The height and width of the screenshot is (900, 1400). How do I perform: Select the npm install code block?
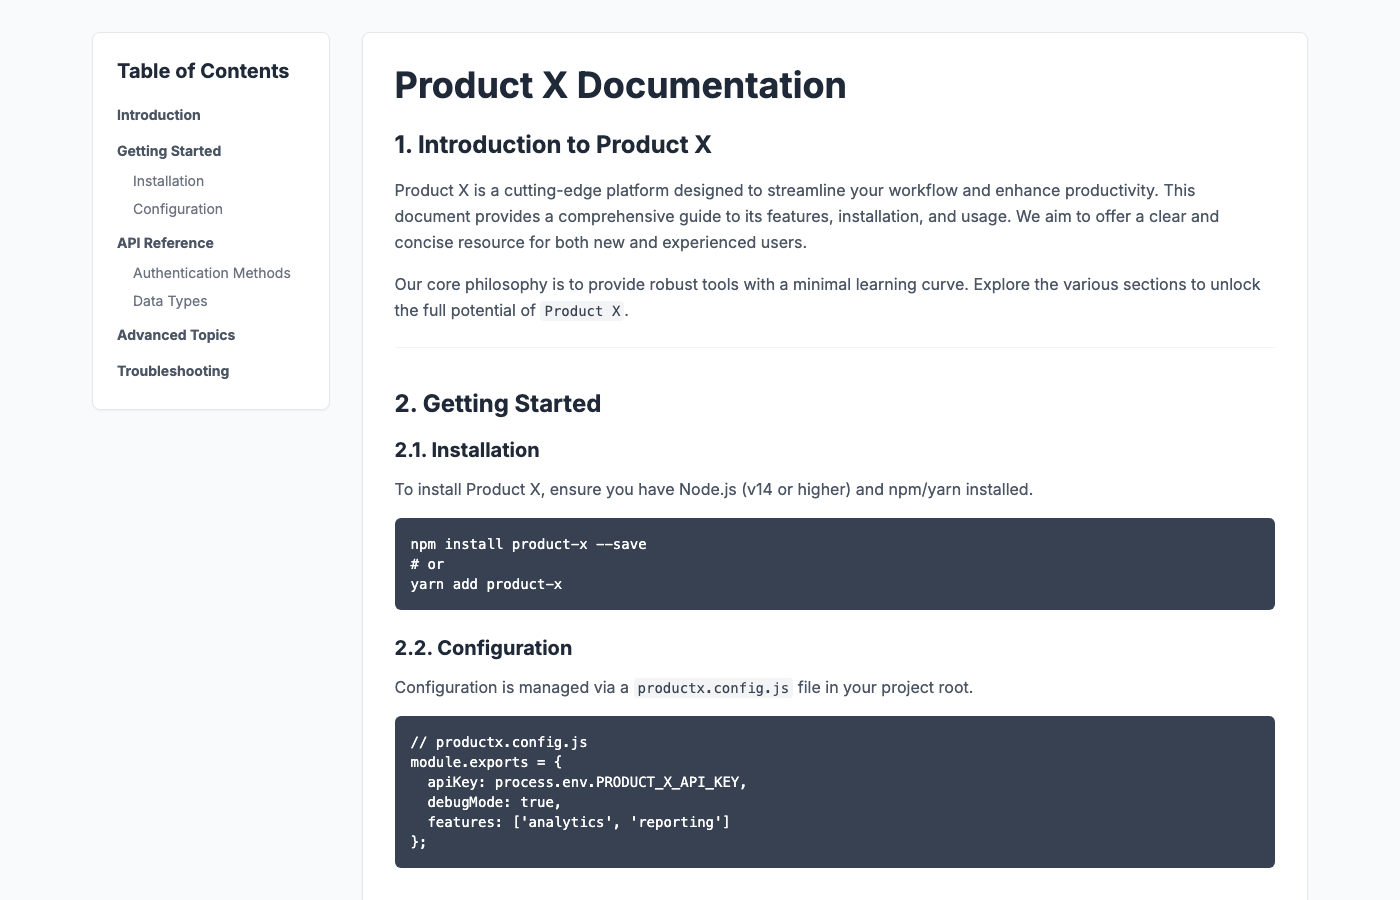(x=835, y=564)
